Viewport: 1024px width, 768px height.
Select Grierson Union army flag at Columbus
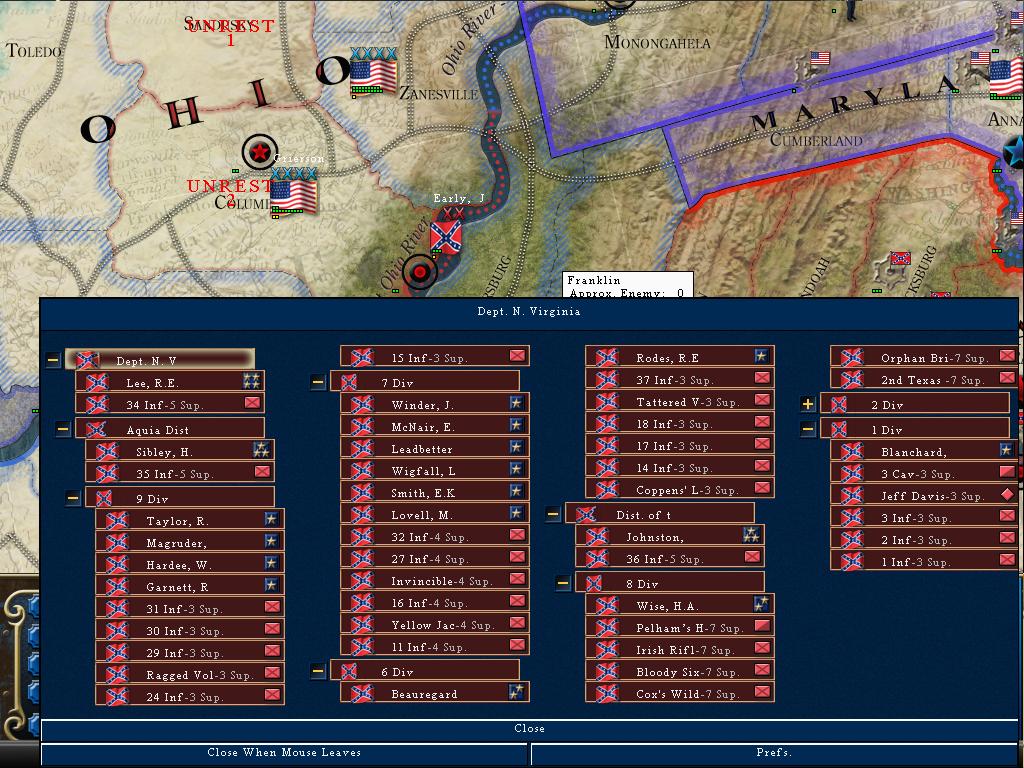point(293,196)
